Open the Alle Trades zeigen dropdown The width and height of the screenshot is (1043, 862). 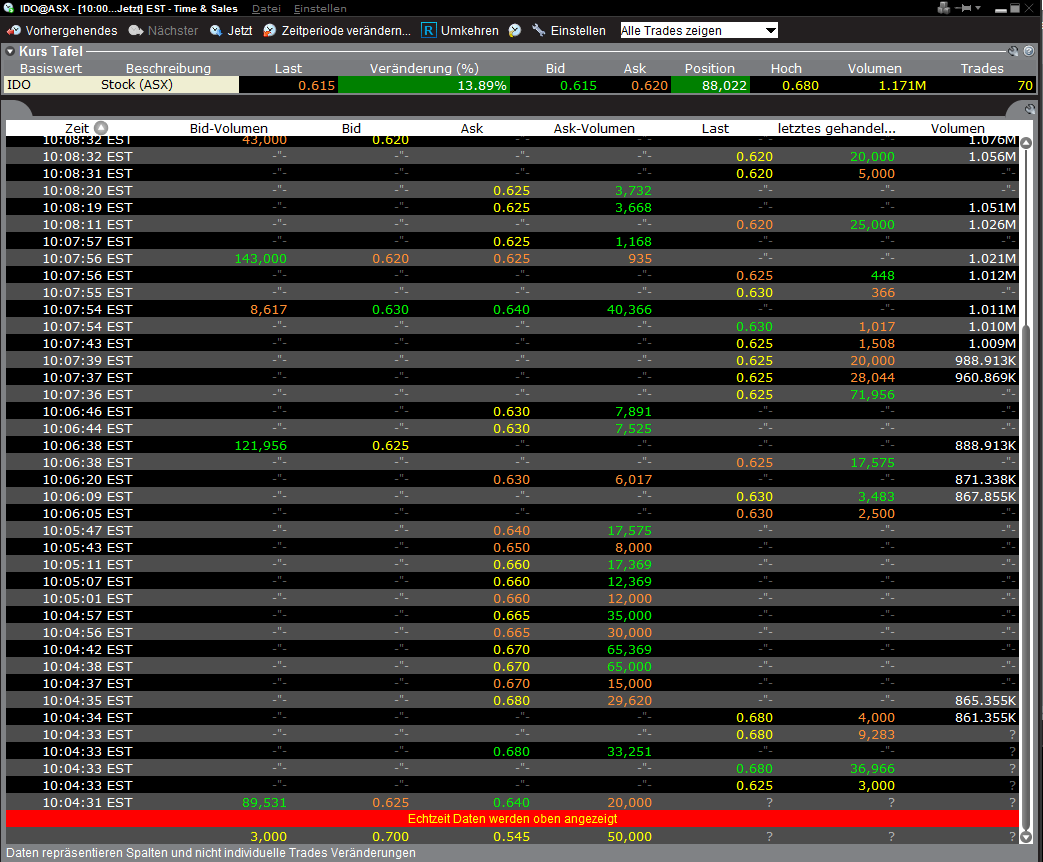pos(699,31)
